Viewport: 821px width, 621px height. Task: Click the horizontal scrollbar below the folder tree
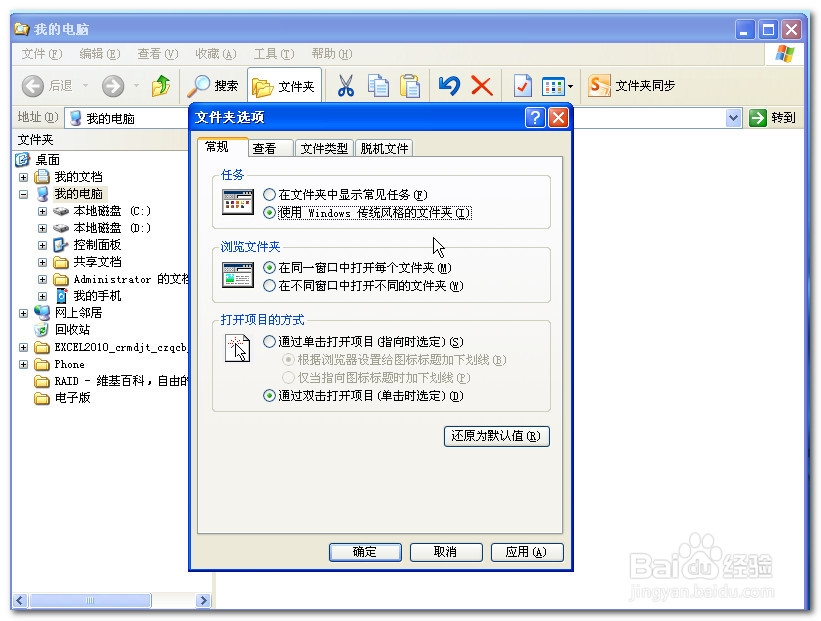tap(90, 600)
